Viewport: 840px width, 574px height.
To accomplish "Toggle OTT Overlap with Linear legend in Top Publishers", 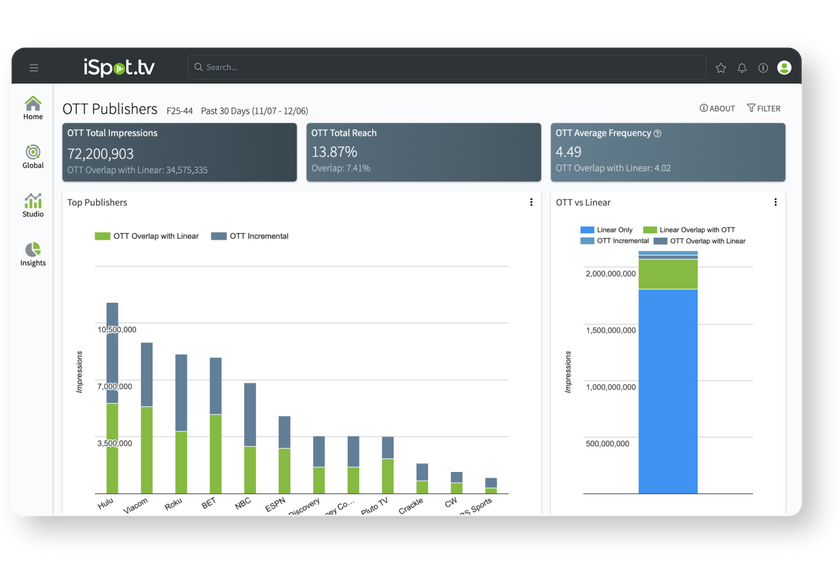I will [x=146, y=236].
